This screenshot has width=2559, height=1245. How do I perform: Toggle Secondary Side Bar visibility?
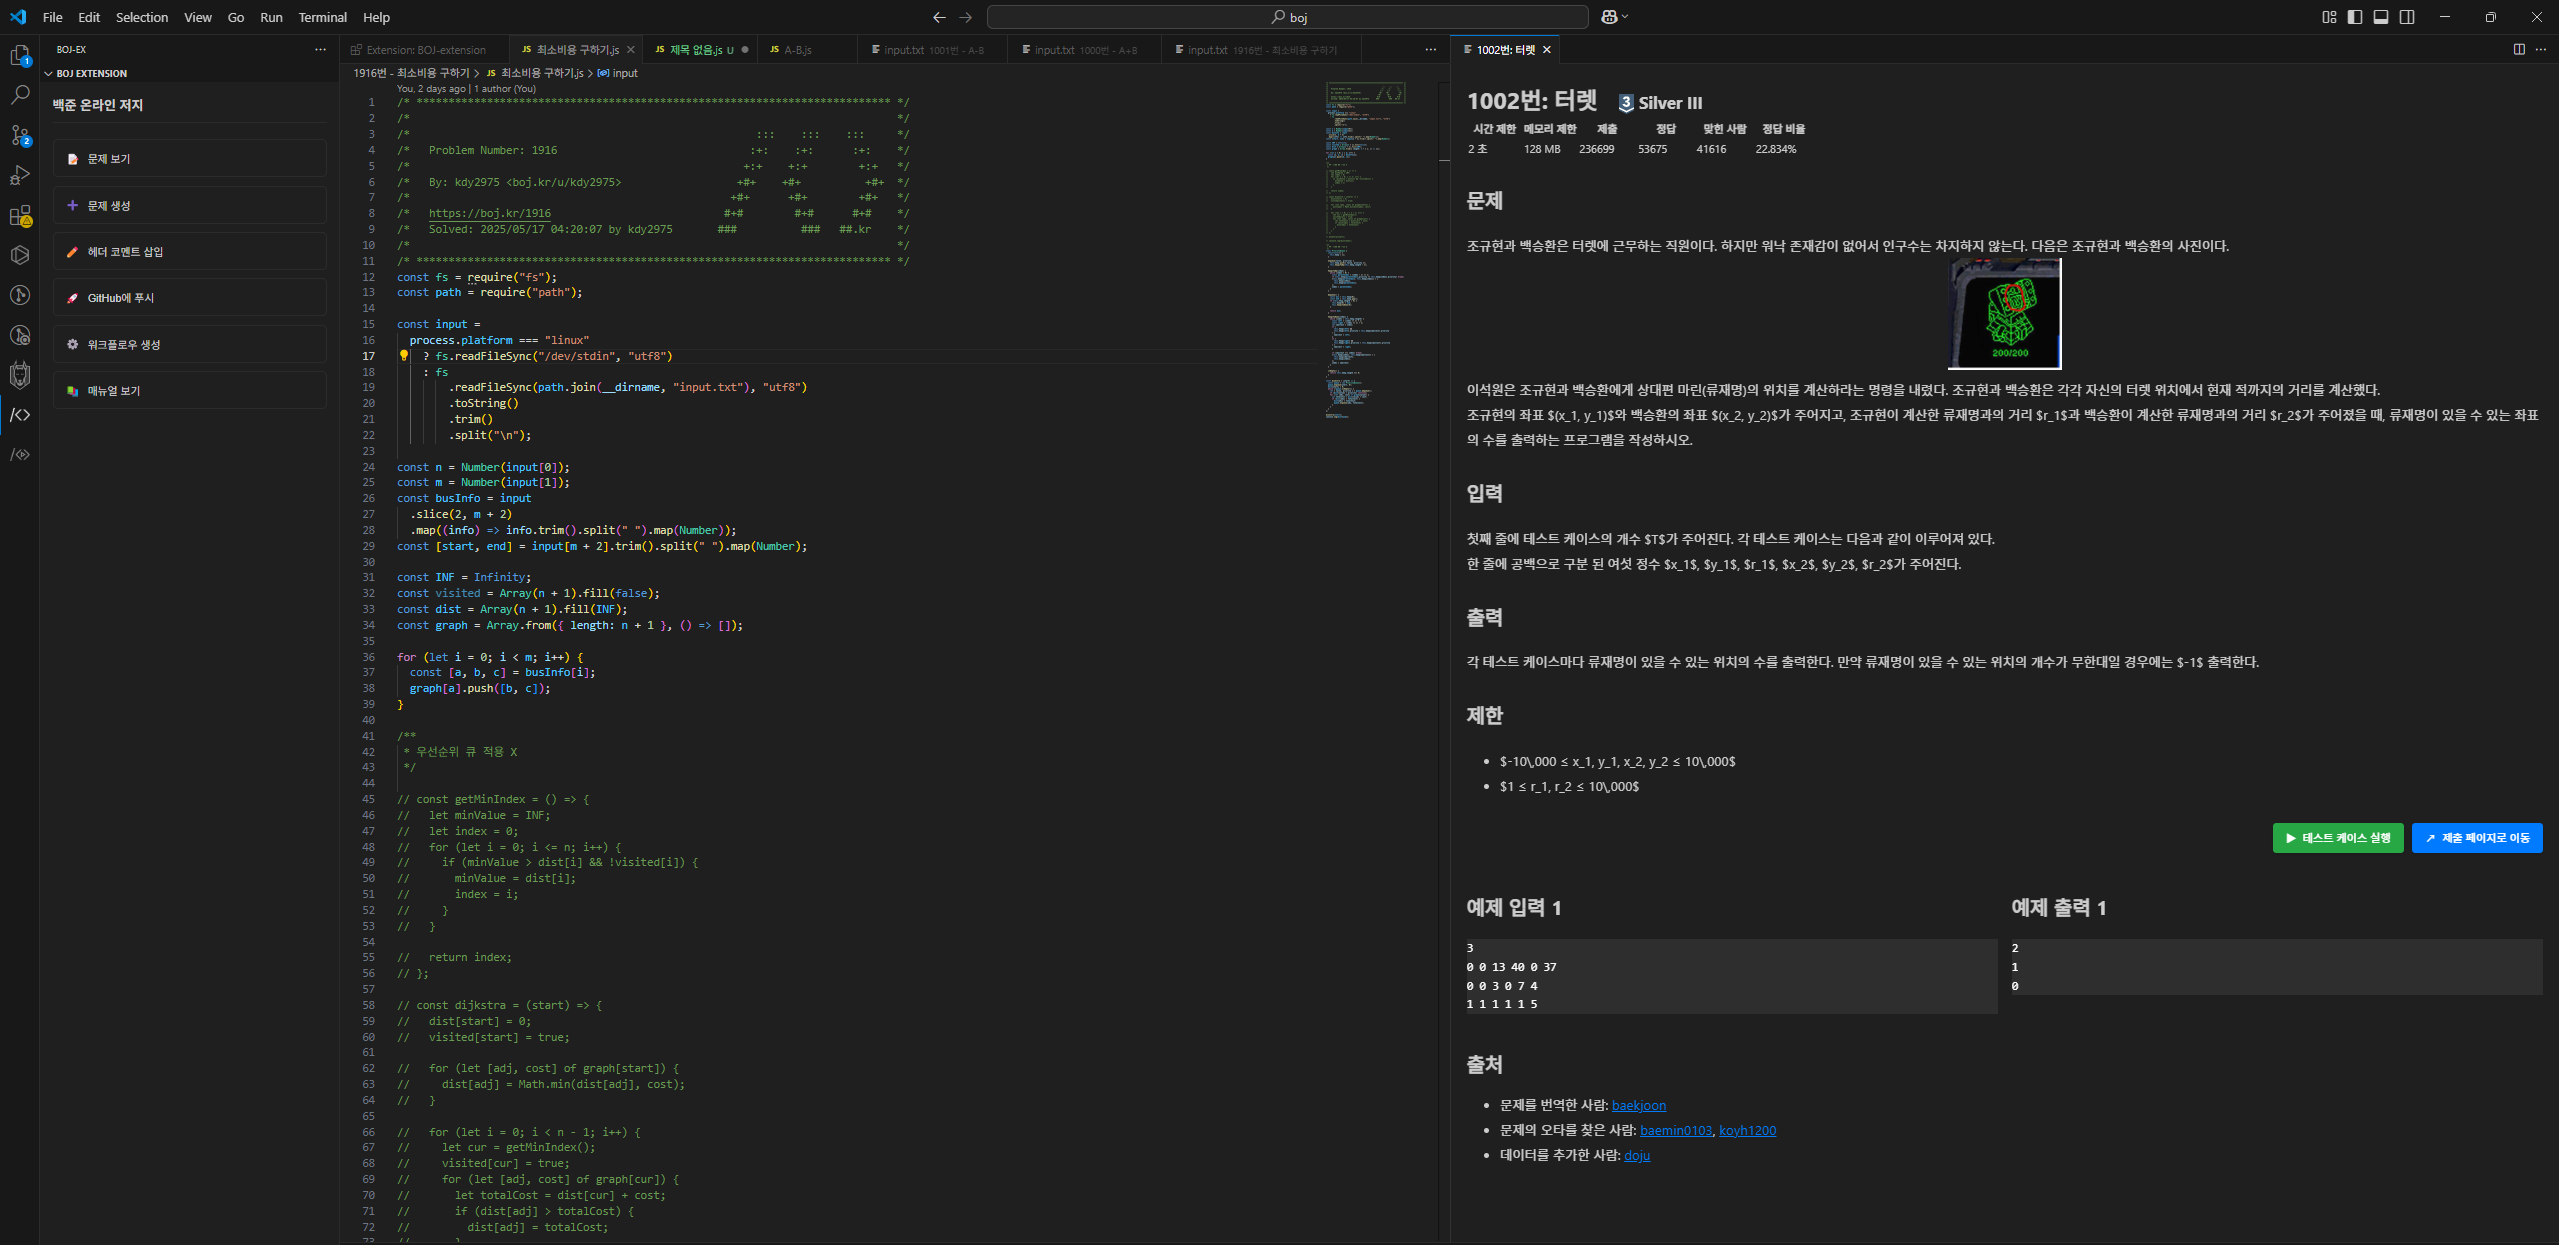click(2407, 17)
